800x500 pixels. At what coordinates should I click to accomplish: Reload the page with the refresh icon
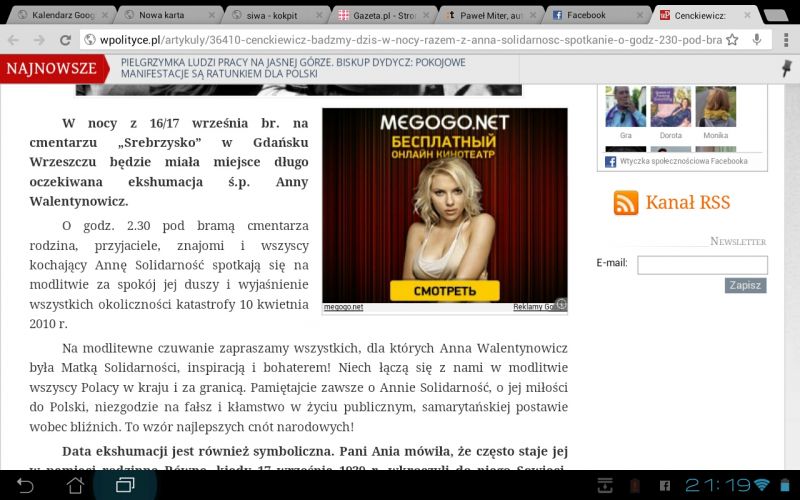pos(65,40)
